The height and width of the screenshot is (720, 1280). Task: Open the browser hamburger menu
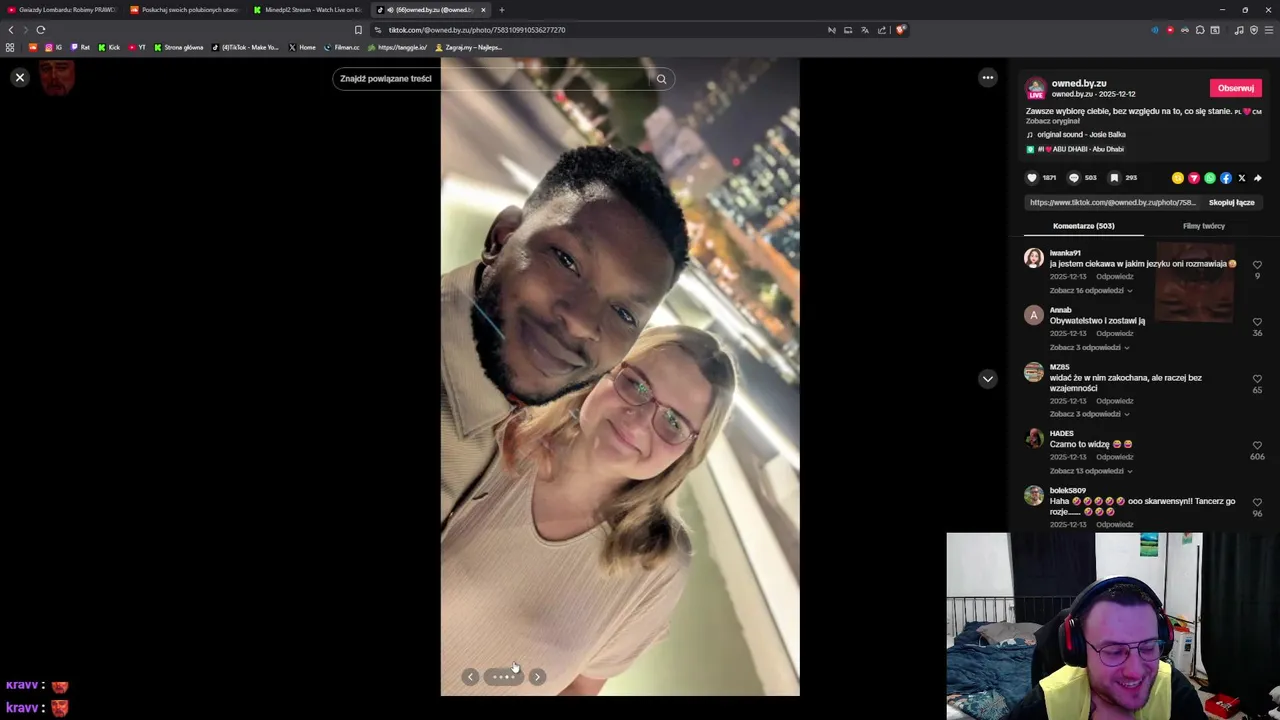pyautogui.click(x=1269, y=30)
